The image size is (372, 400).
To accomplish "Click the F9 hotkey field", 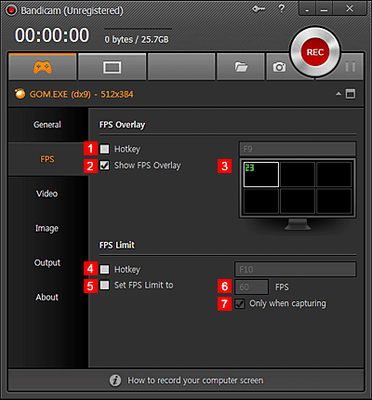I will tap(297, 149).
